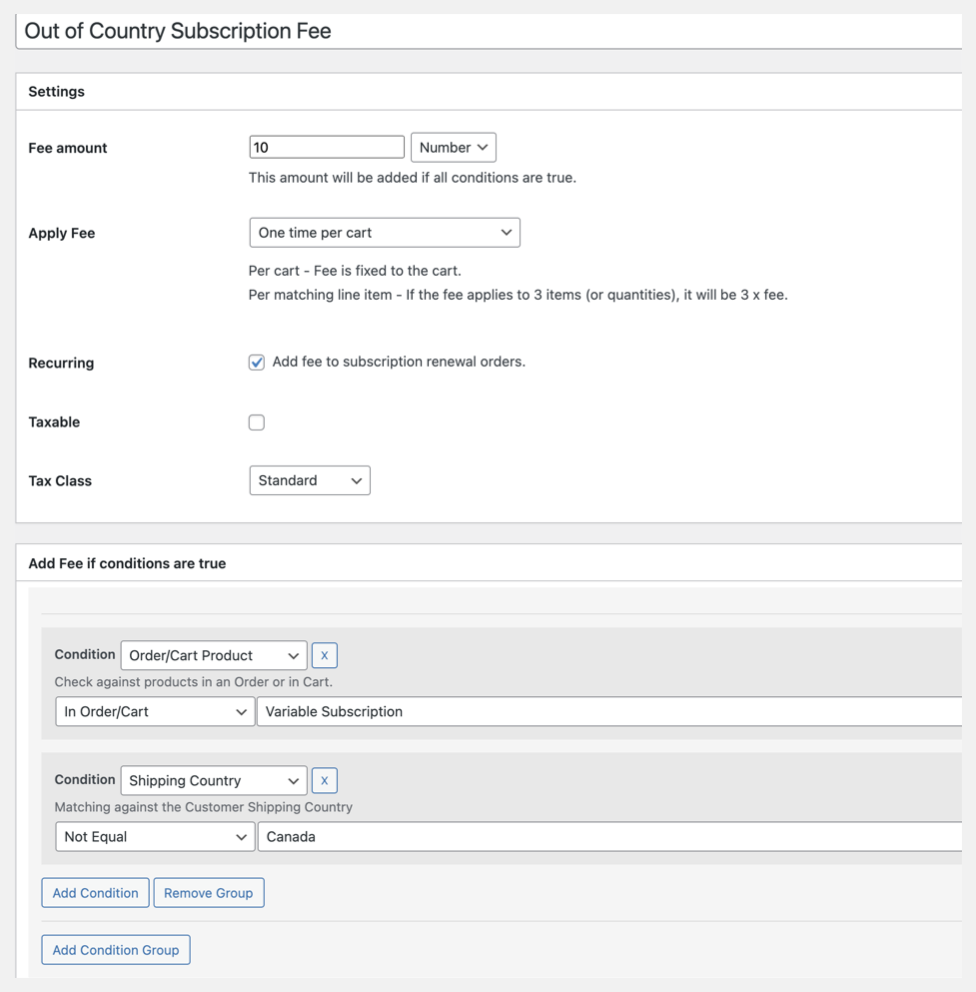Collapse the Settings panel header
This screenshot has height=992, width=976.
[490, 92]
